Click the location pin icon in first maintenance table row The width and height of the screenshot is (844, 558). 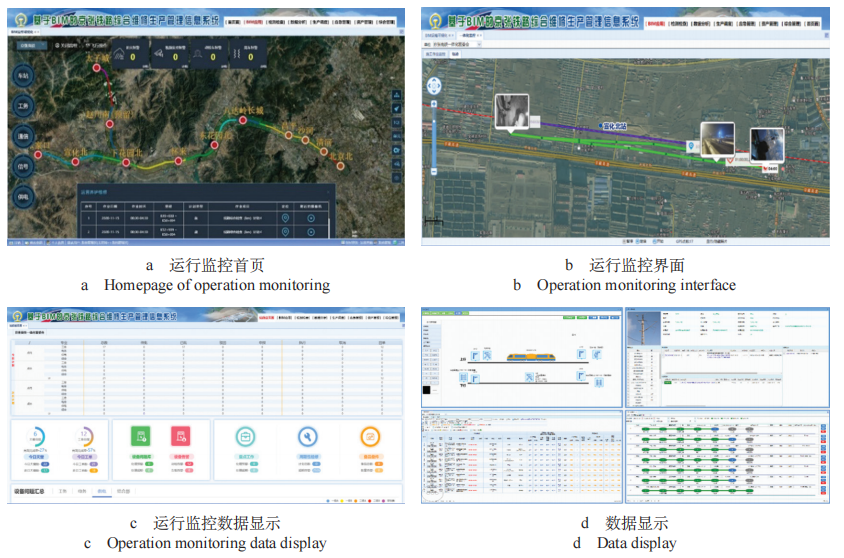(285, 218)
